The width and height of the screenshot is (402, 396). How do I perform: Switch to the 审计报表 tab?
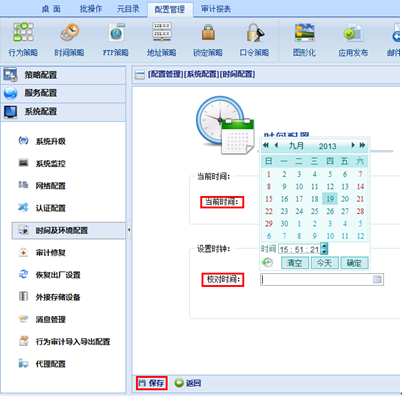coord(216,9)
